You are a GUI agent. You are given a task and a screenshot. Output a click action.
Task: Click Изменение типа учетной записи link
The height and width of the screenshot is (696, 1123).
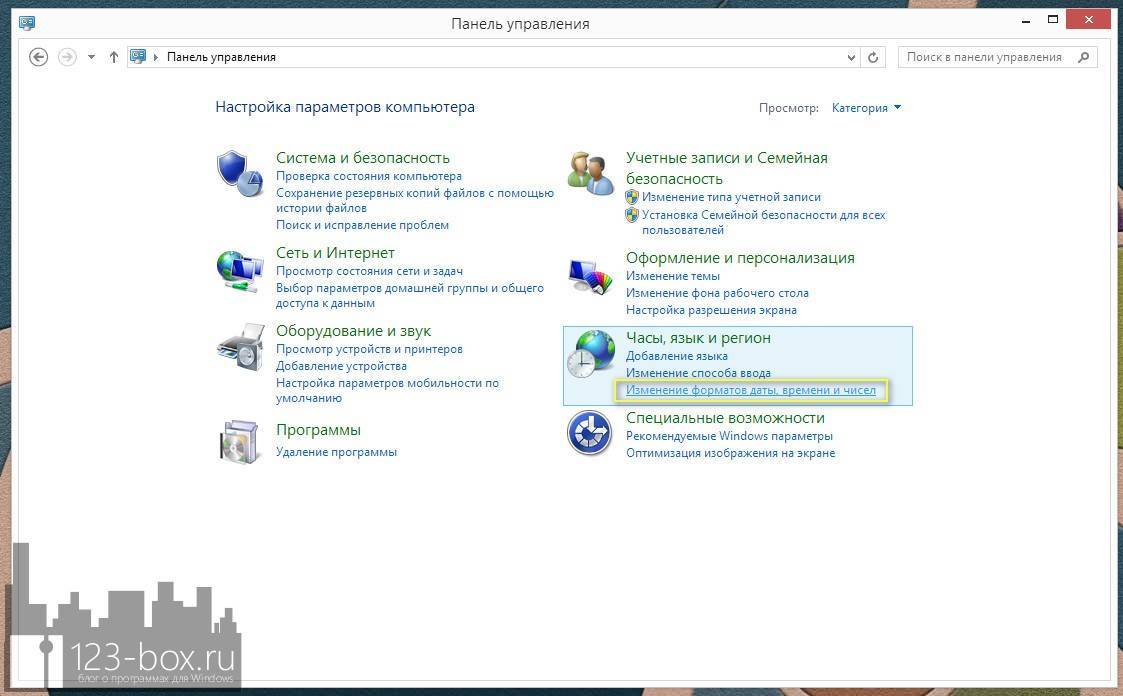pos(731,197)
